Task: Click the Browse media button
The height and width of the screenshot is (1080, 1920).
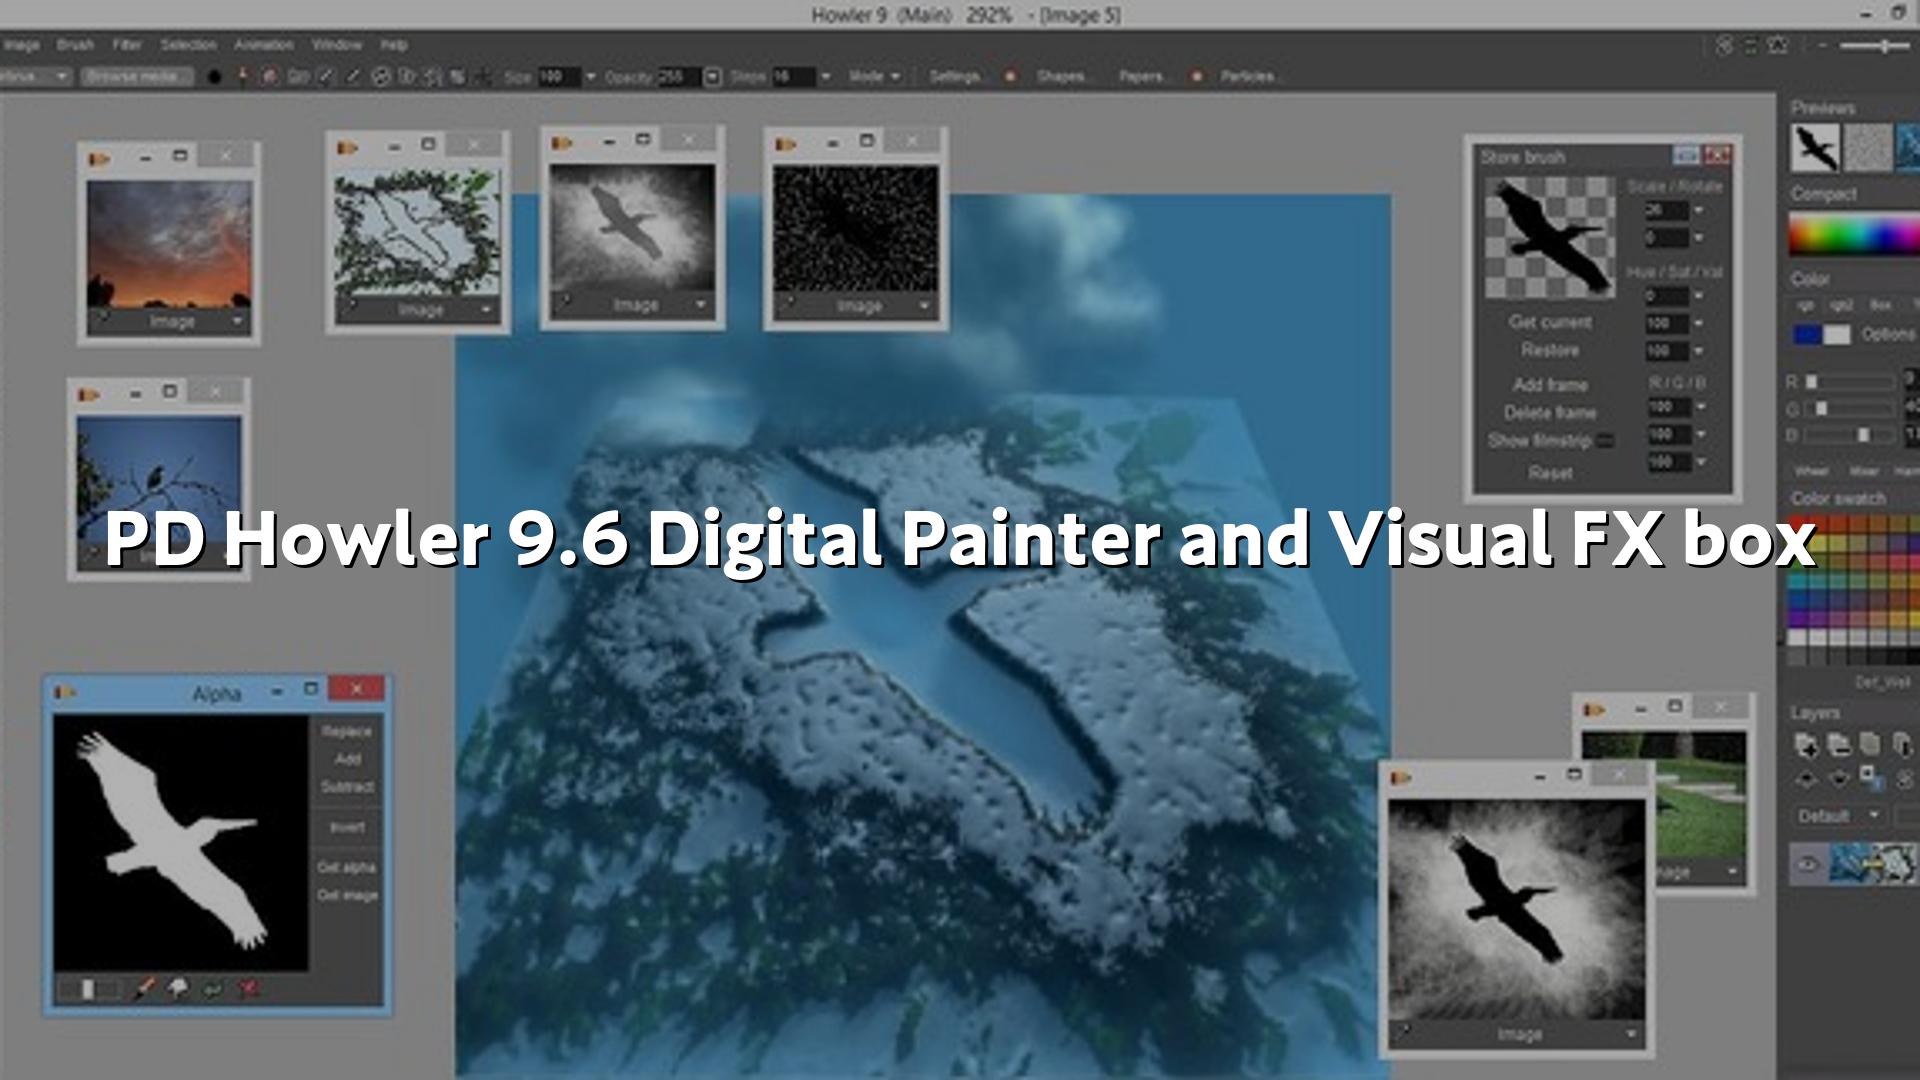Action: (136, 77)
